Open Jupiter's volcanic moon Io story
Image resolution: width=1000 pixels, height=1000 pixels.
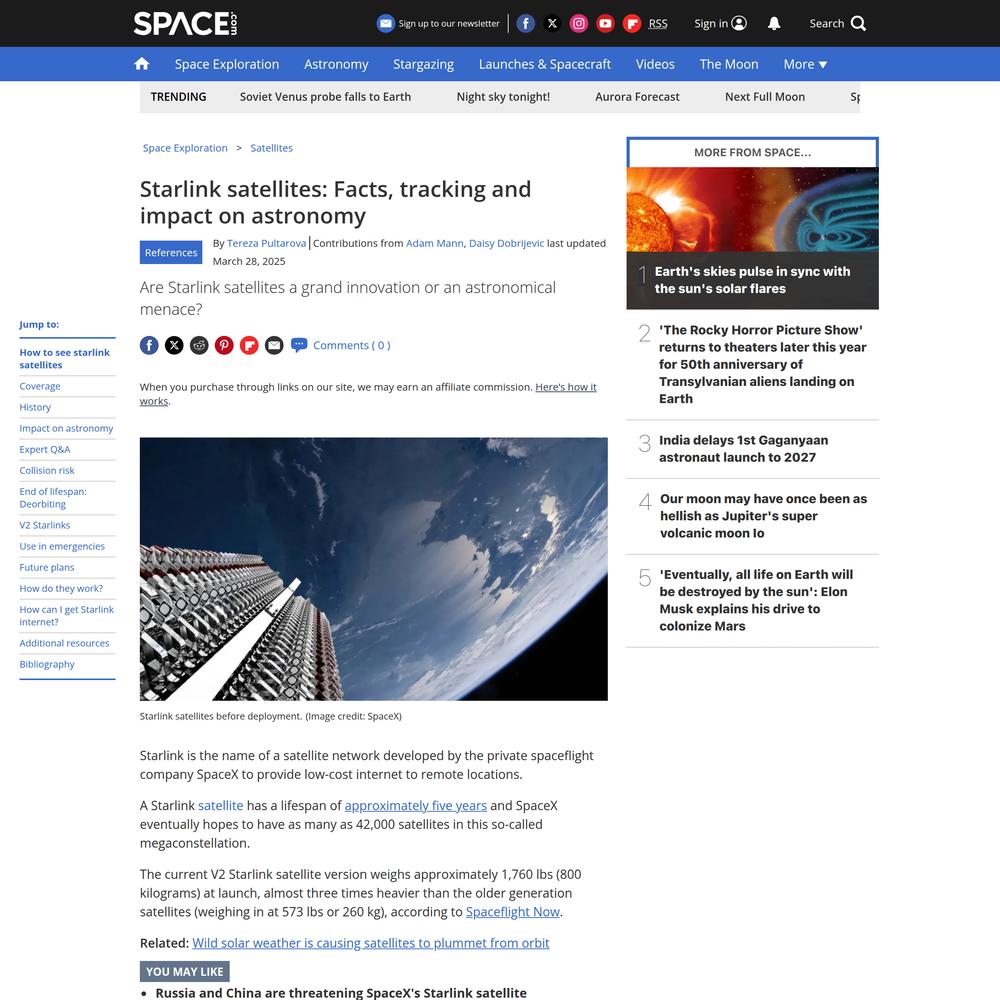tap(763, 516)
